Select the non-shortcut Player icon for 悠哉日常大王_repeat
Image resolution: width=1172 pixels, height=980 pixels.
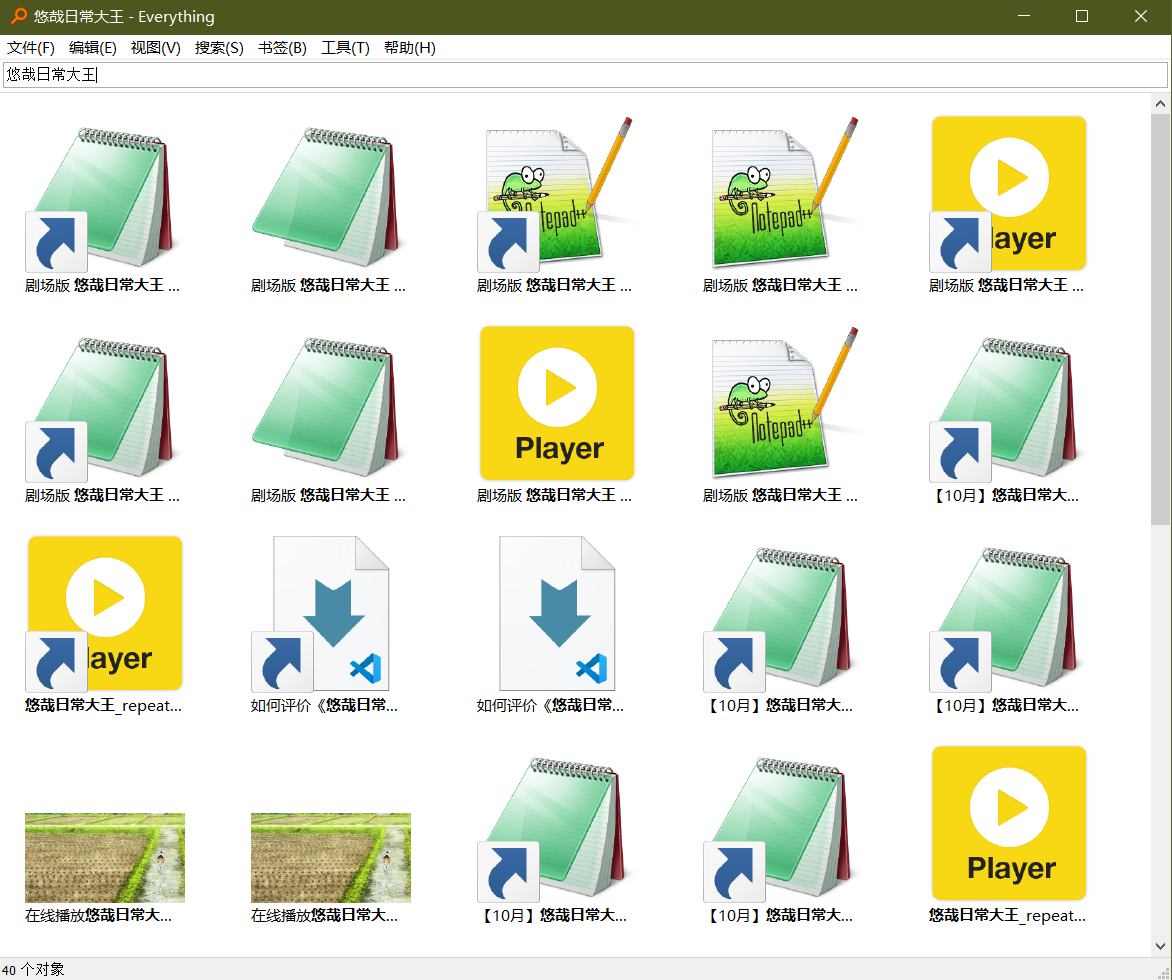point(1009,823)
